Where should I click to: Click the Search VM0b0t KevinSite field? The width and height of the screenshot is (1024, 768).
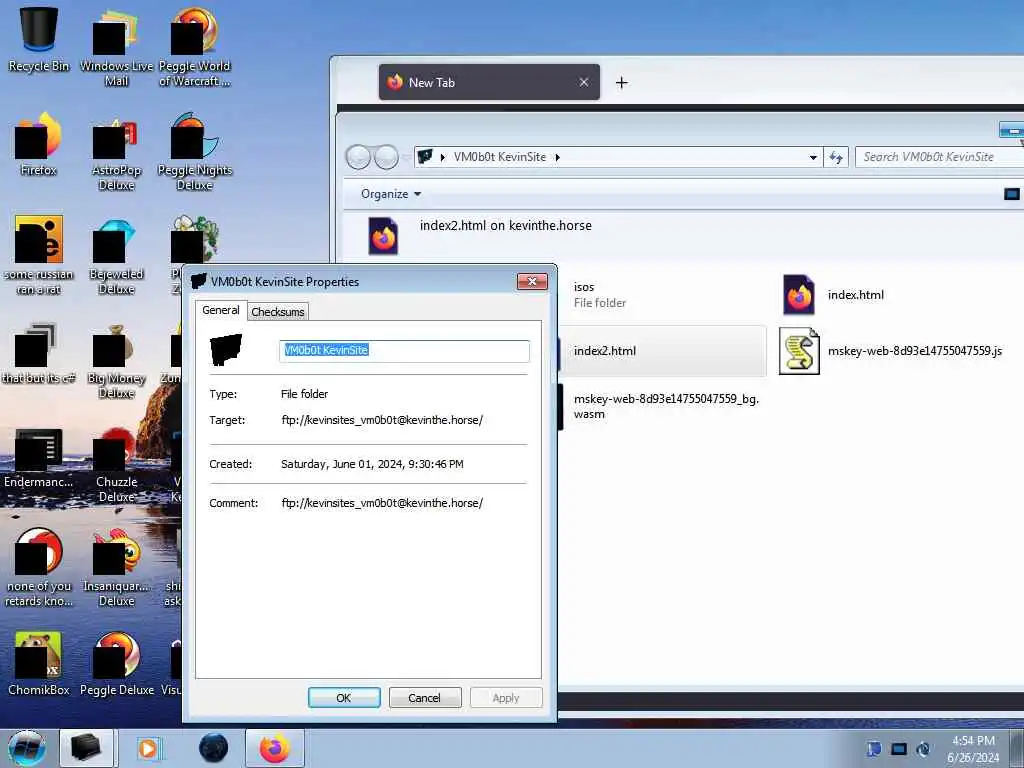[x=940, y=157]
